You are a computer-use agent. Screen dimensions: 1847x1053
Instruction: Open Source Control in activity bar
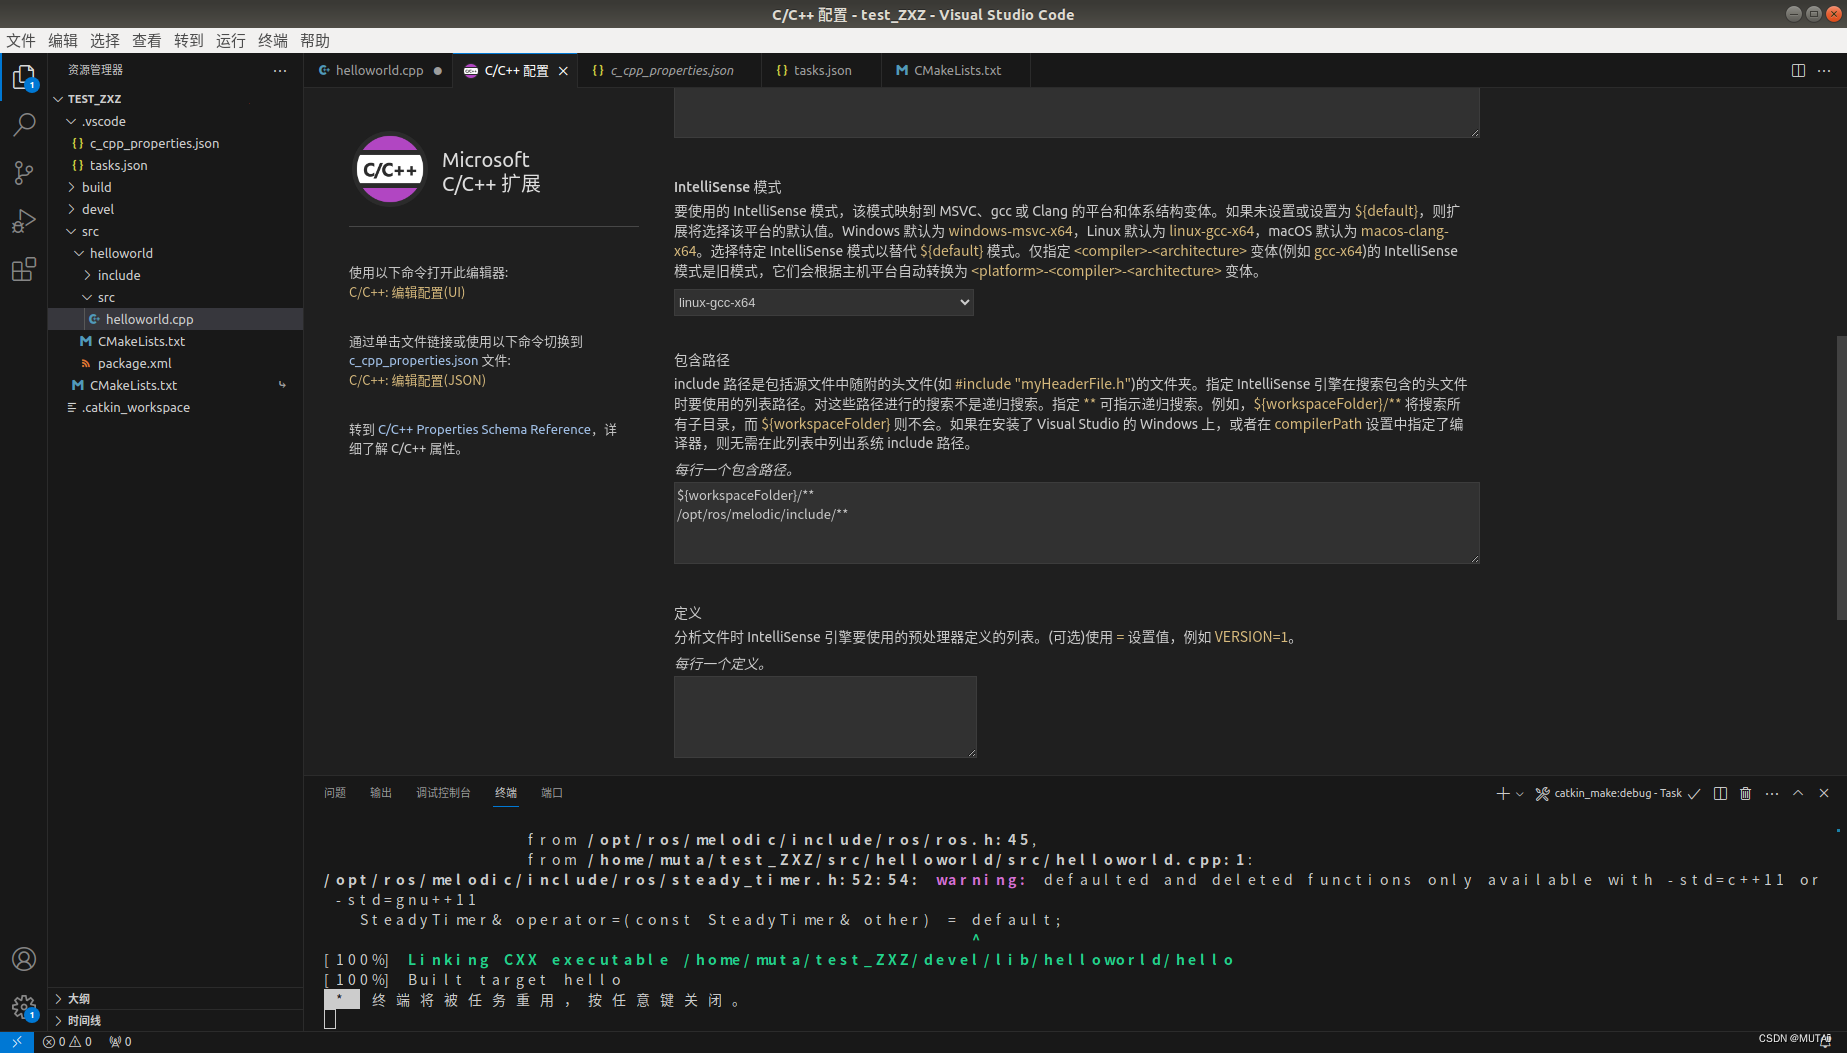22,172
